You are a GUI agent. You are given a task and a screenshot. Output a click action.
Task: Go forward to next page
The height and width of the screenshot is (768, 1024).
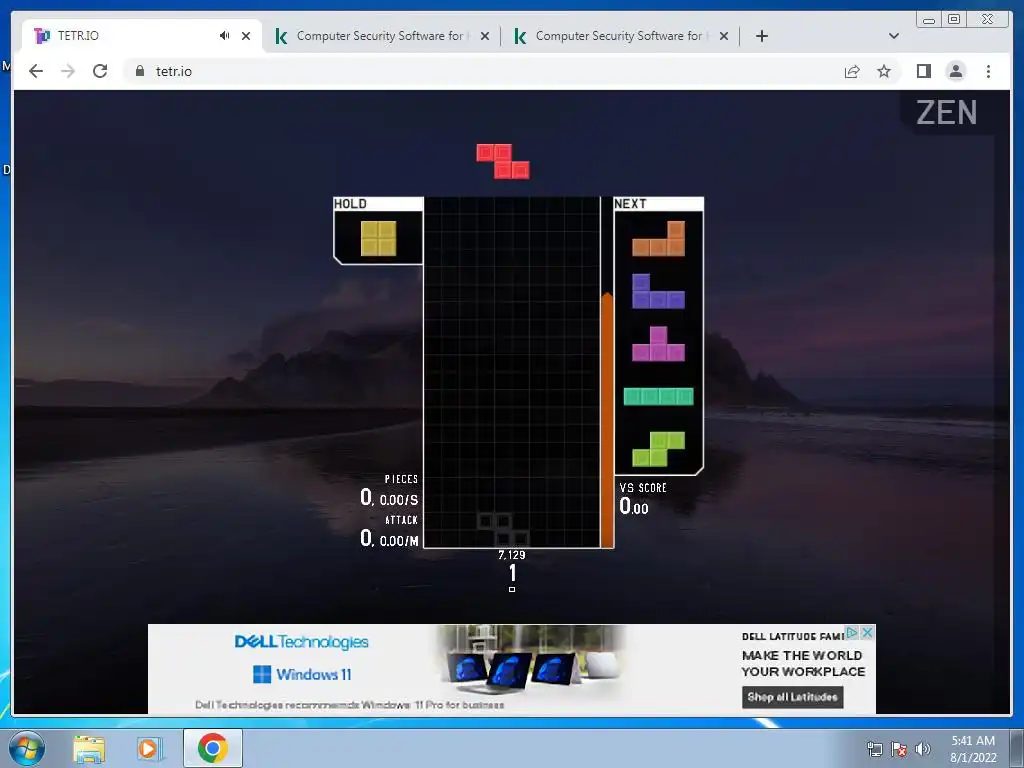[x=68, y=71]
